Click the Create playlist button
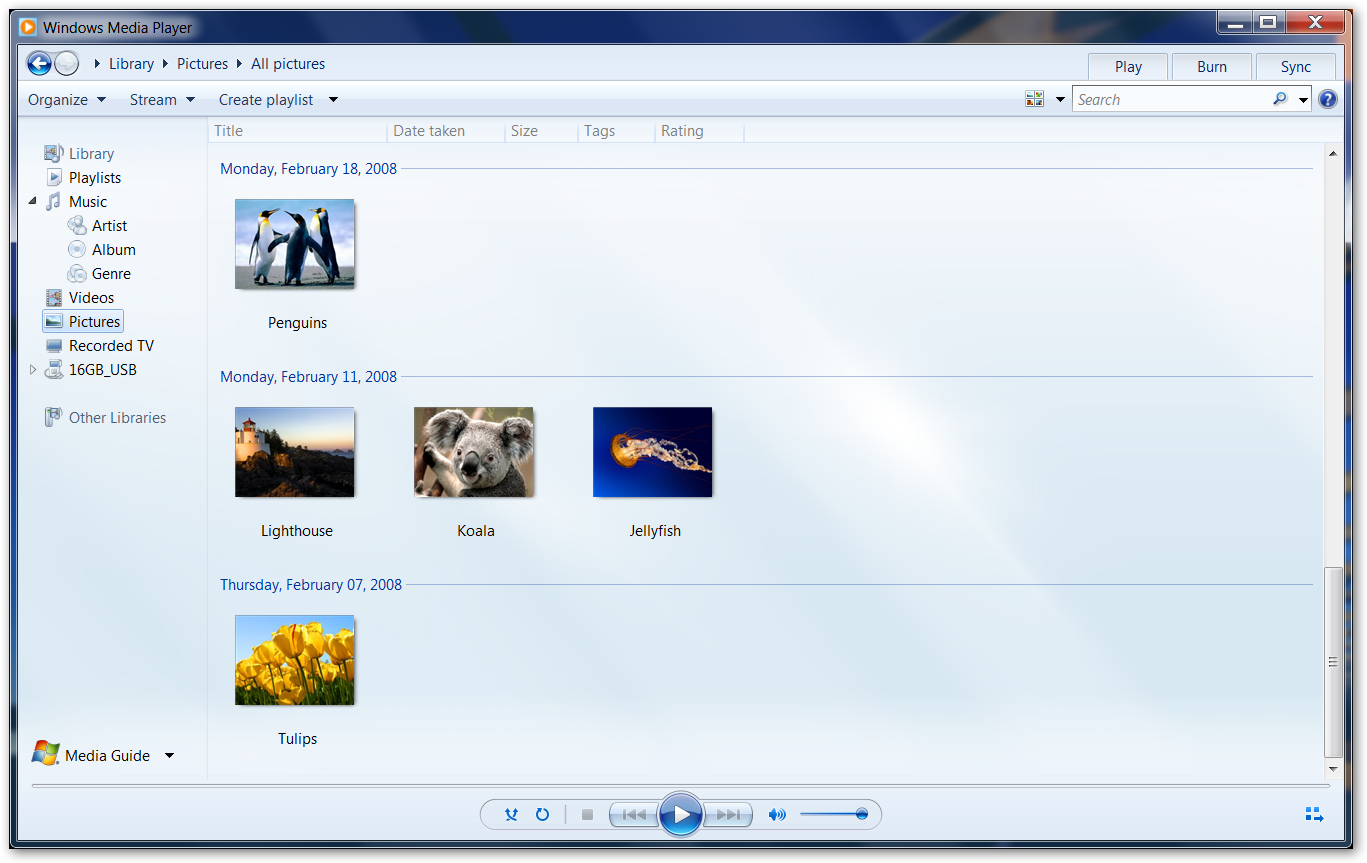 [266, 100]
